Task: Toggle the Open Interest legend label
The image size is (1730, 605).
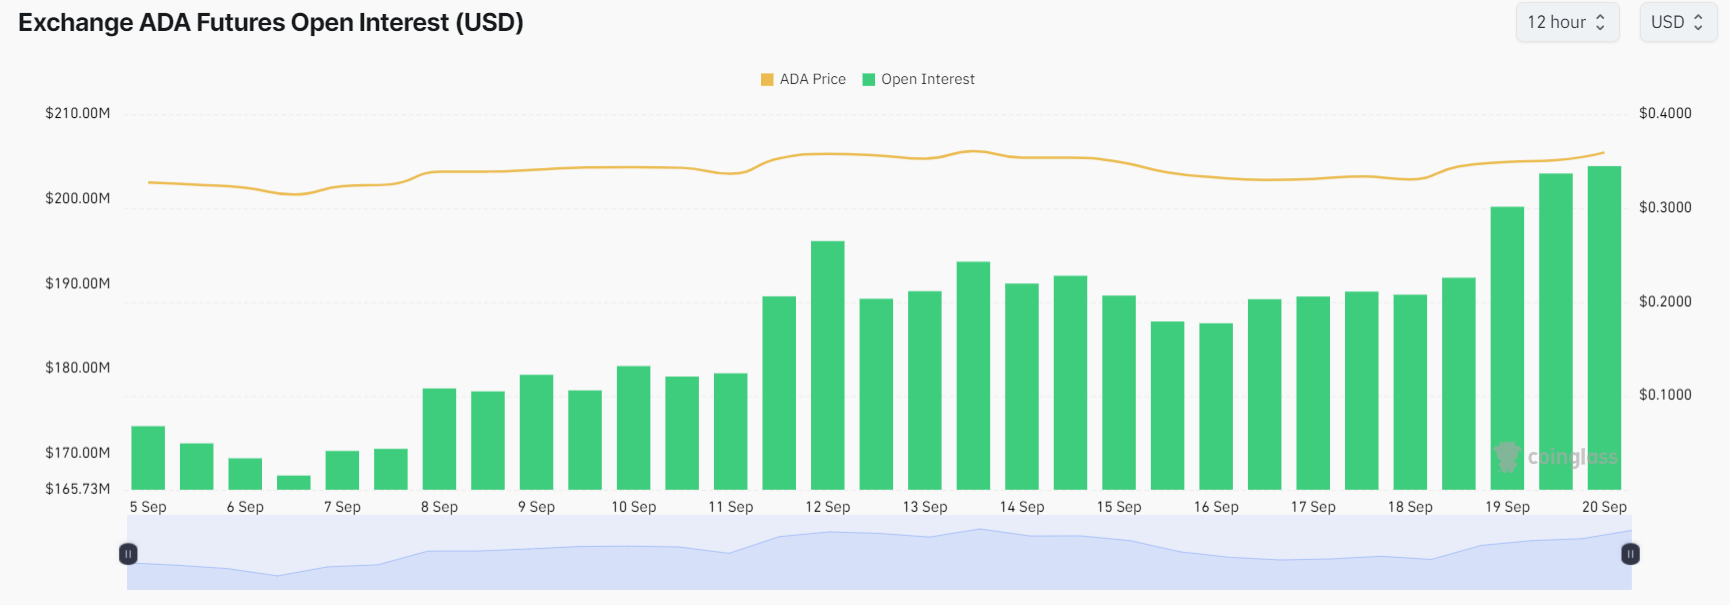Action: click(x=927, y=79)
